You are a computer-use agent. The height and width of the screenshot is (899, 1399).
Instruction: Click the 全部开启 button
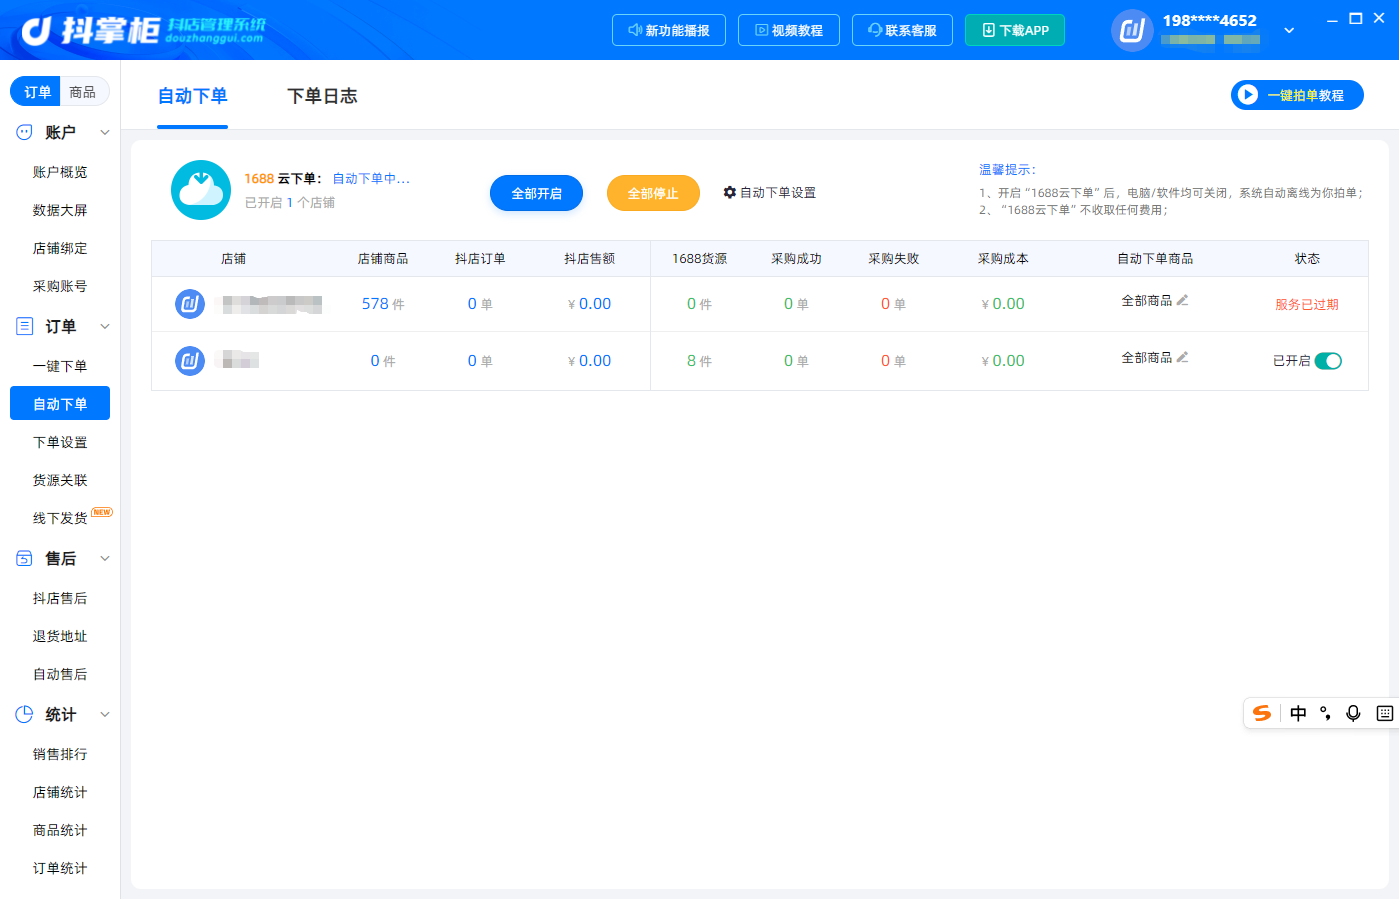536,193
